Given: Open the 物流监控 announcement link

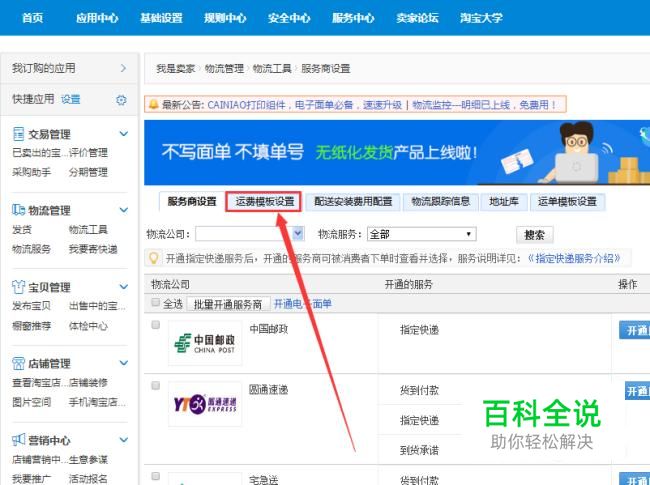Looking at the screenshot, I should [x=484, y=105].
